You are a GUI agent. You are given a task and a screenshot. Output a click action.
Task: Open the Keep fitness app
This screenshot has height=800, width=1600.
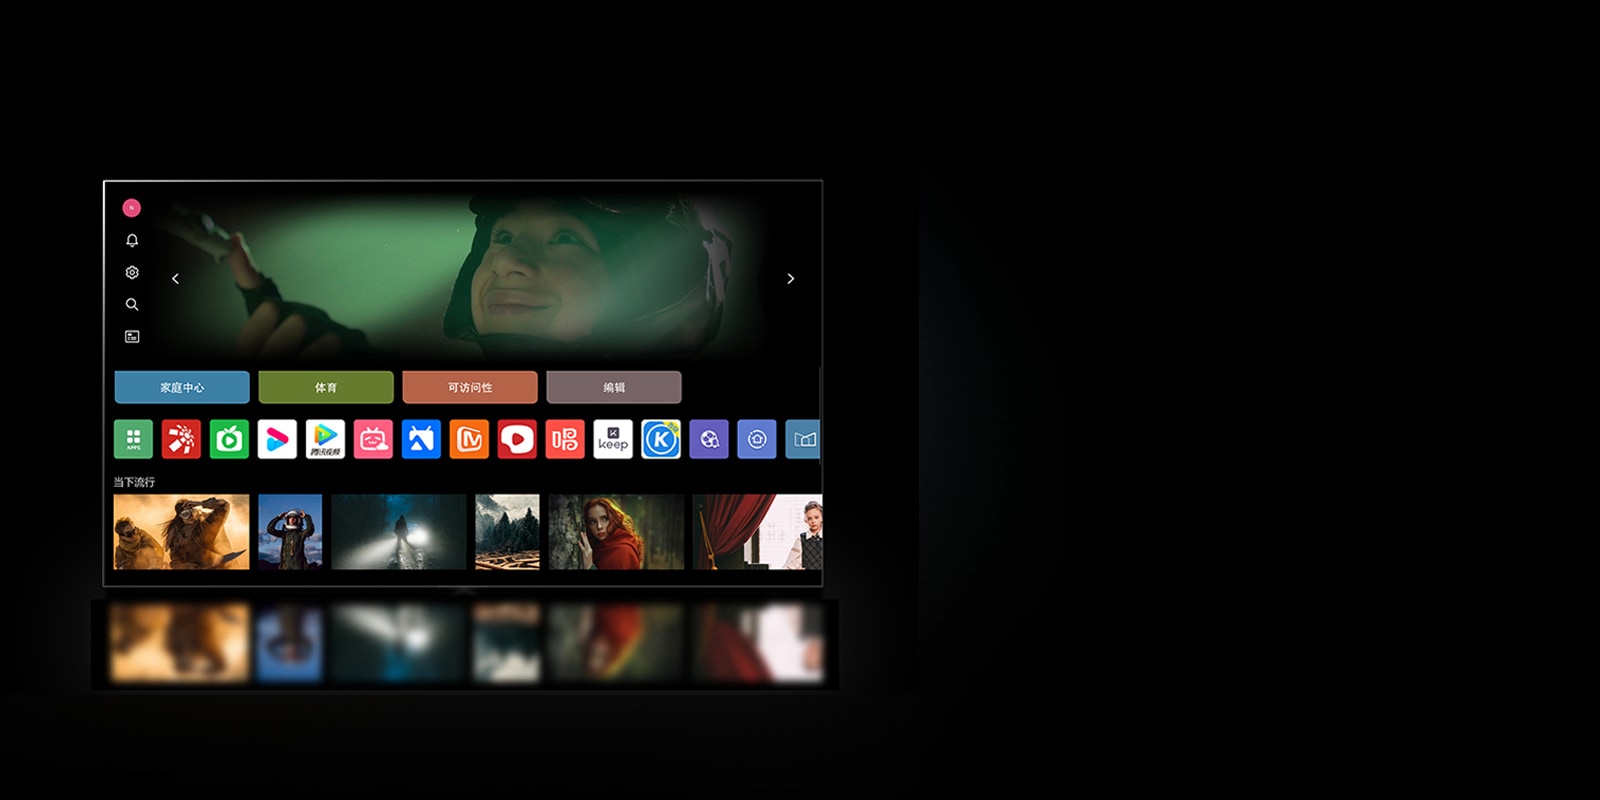(613, 439)
